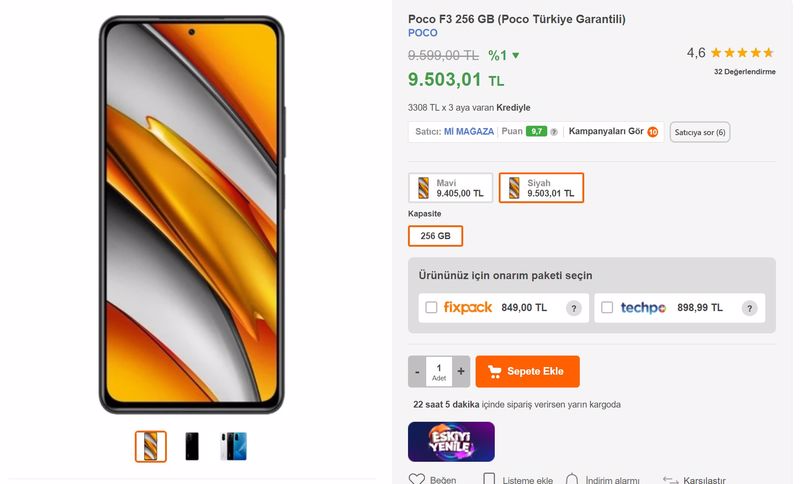Click the help icon next to techpo price
This screenshot has height=484, width=800.
pyautogui.click(x=749, y=308)
